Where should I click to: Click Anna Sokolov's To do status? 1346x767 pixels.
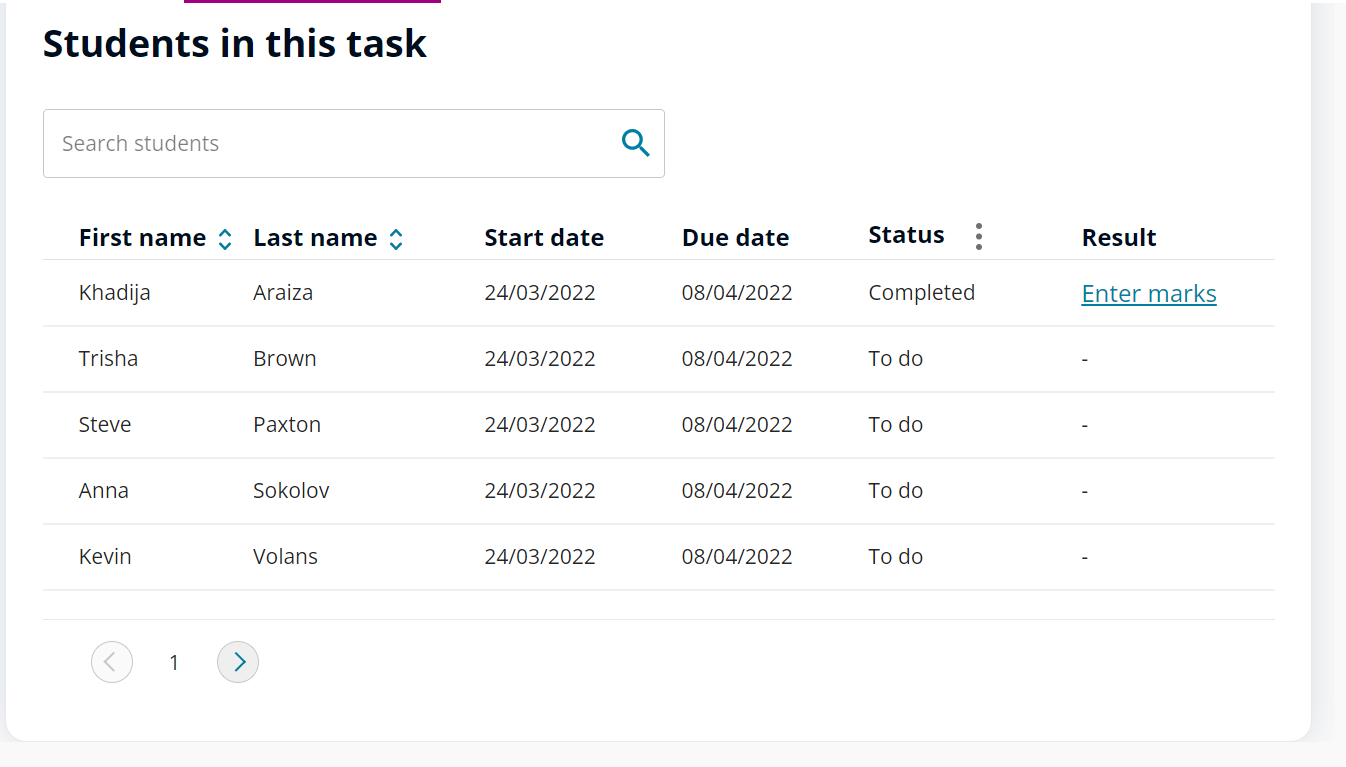pos(896,490)
